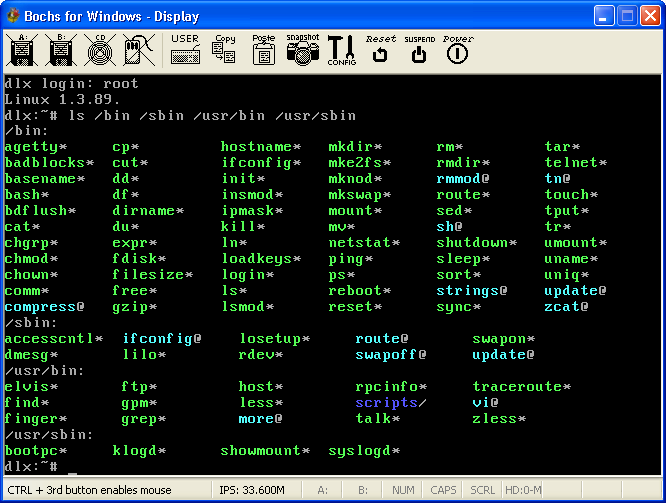The image size is (666, 503).
Task: Click the USER keyboard shortcut button
Action: (185, 50)
